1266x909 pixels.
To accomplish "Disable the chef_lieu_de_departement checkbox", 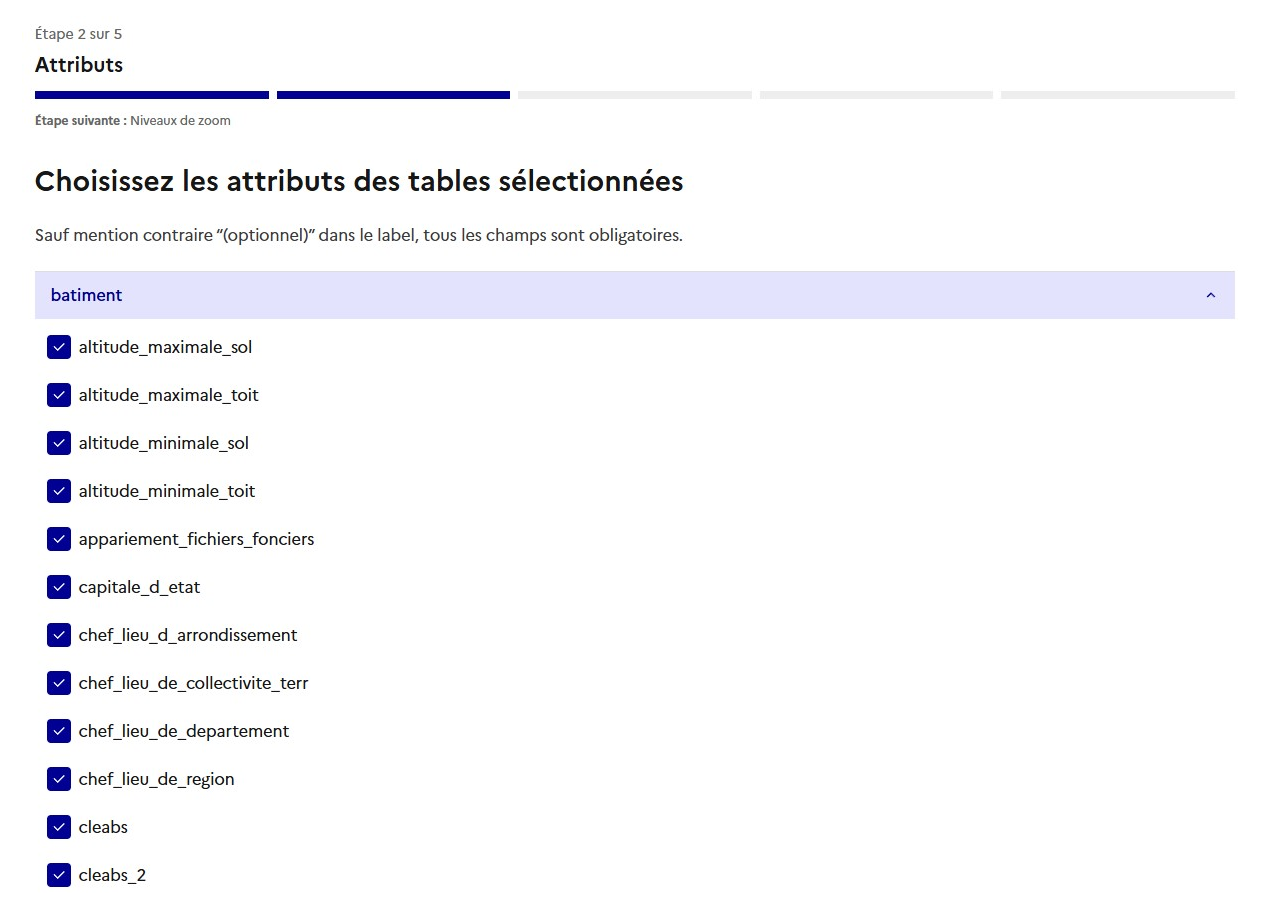I will pos(59,731).
